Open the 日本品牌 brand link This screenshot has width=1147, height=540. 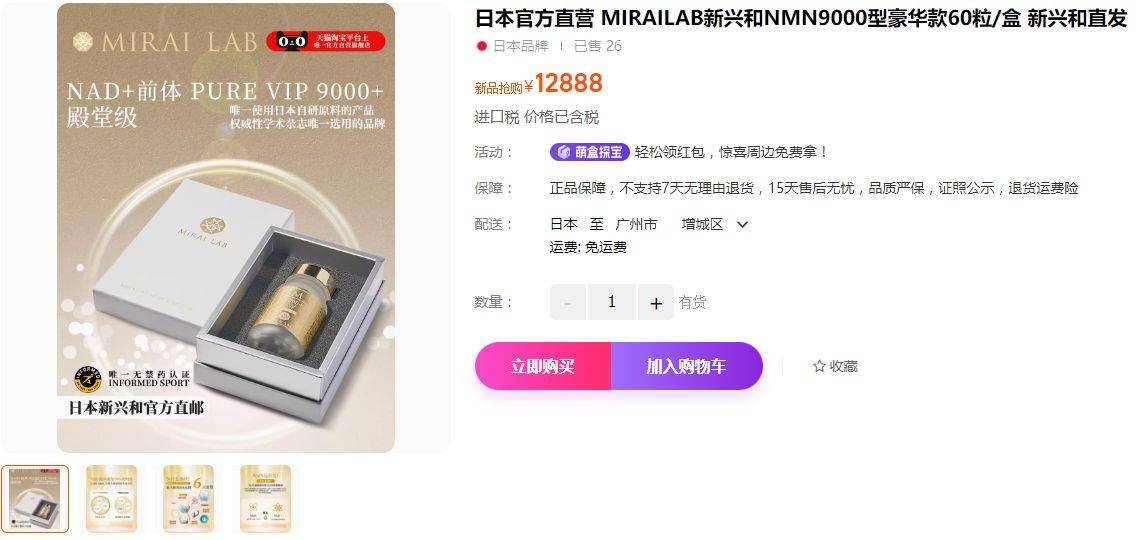pos(520,46)
